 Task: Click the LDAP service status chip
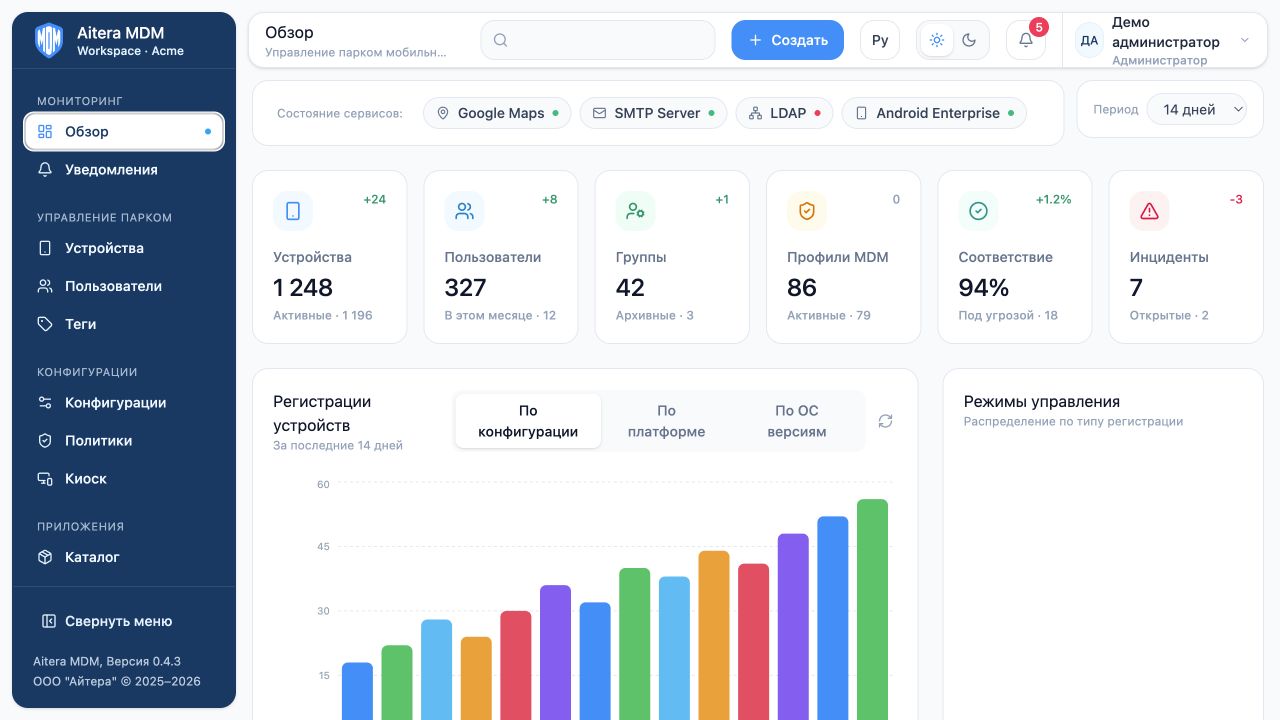coord(785,113)
